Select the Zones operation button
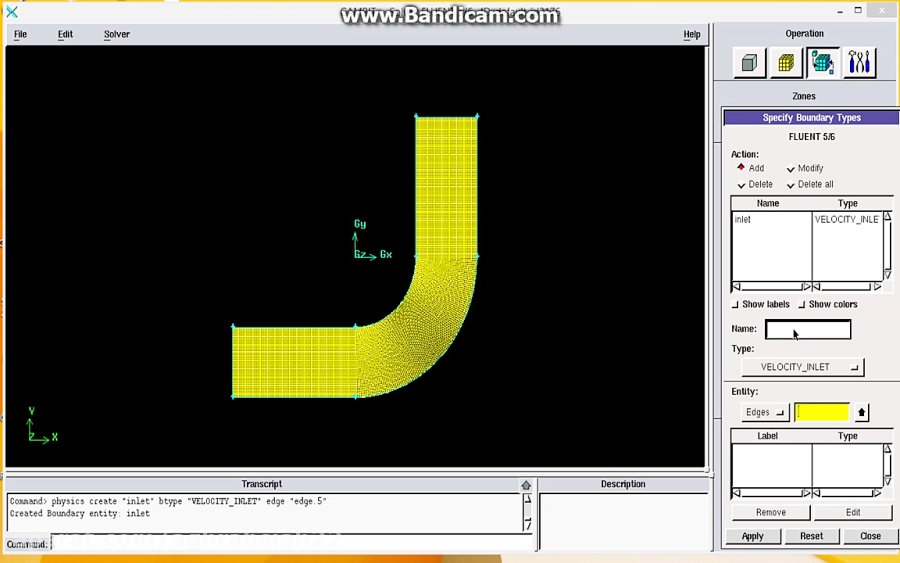The width and height of the screenshot is (900, 563). pos(822,63)
